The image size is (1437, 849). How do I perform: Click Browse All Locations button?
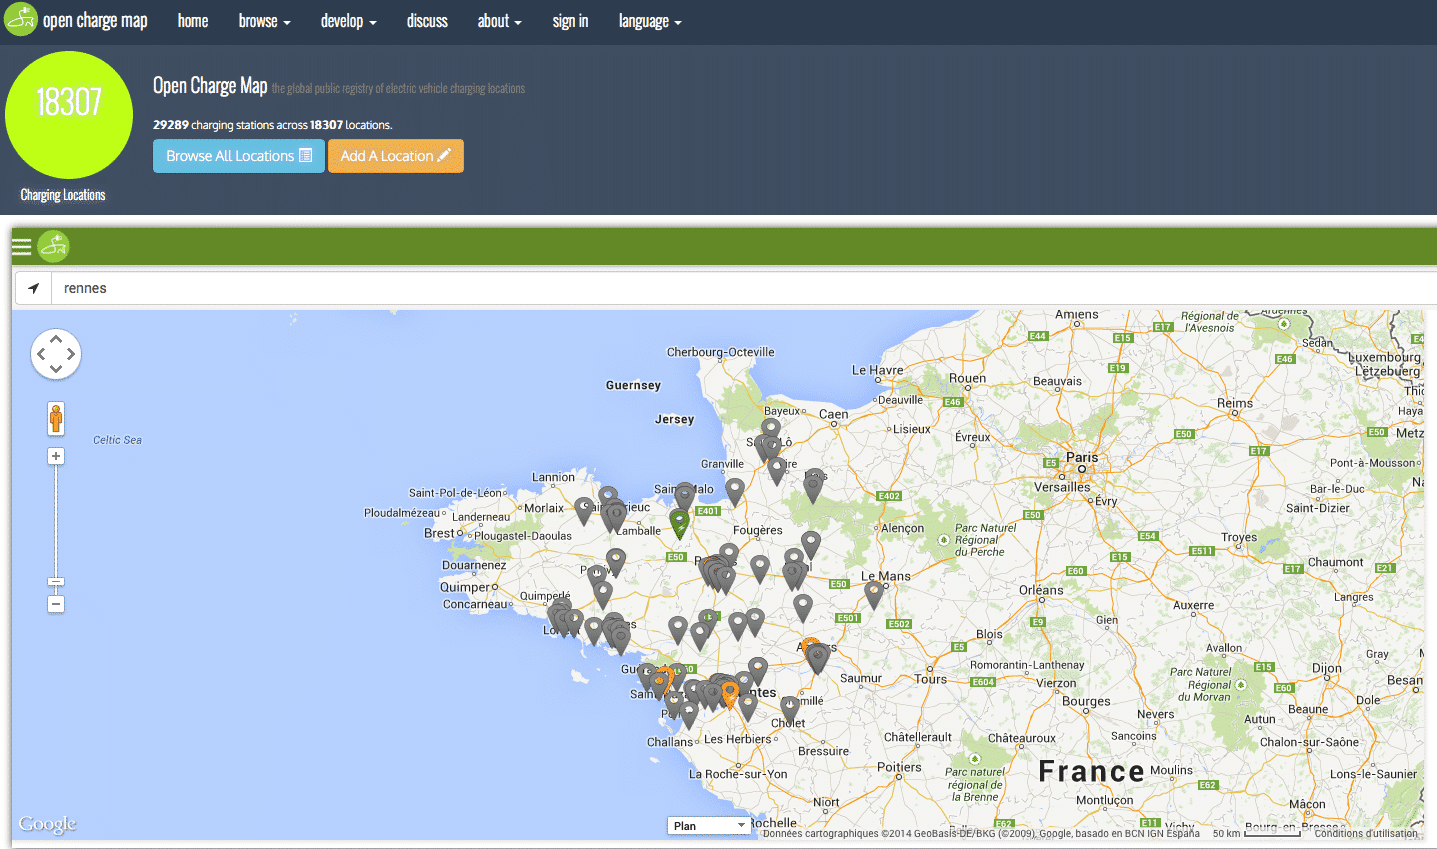(239, 156)
